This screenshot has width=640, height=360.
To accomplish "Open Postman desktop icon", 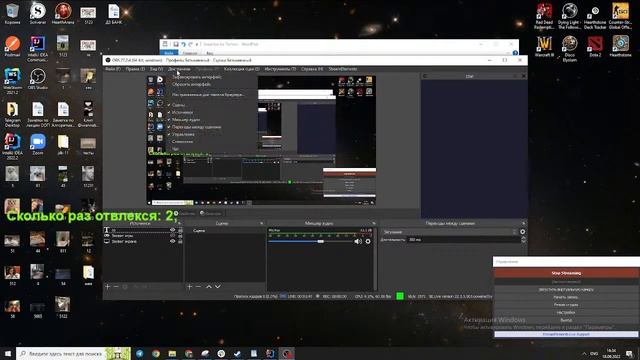I will 12,46.
